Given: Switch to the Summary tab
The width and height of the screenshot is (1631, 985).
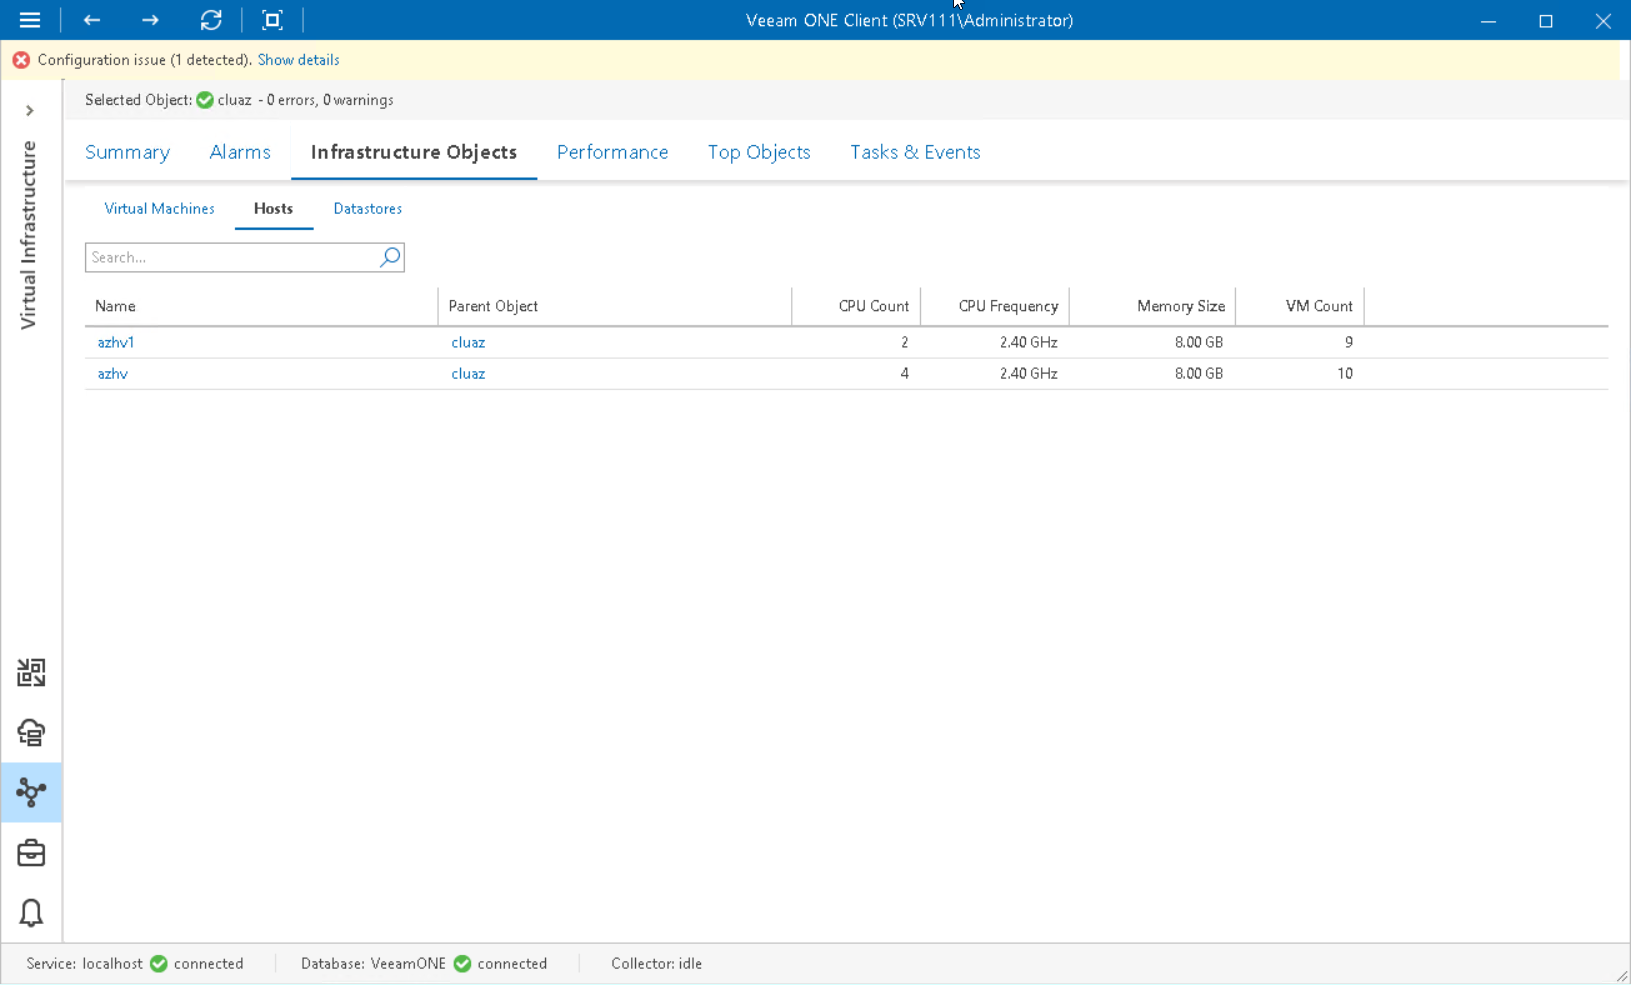Looking at the screenshot, I should tap(127, 152).
